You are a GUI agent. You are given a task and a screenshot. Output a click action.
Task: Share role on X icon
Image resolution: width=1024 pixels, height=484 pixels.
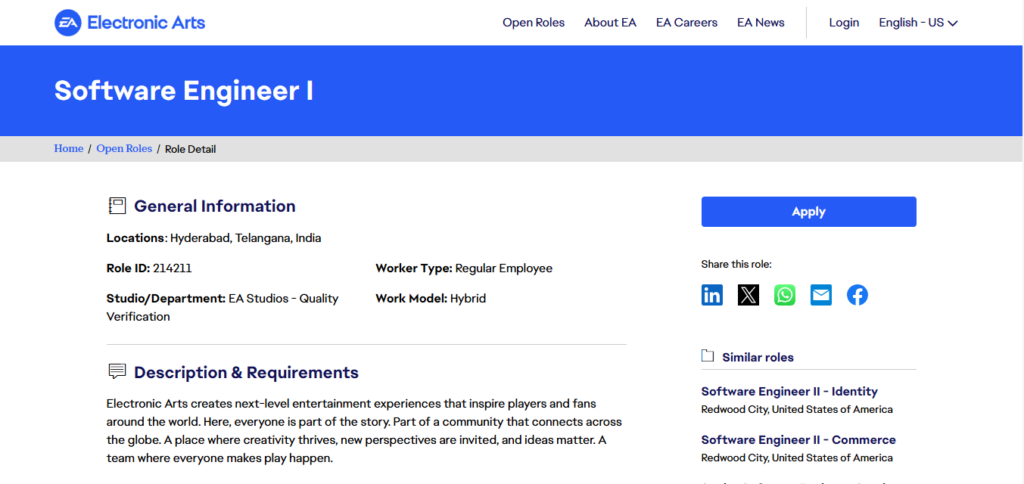pyautogui.click(x=748, y=295)
